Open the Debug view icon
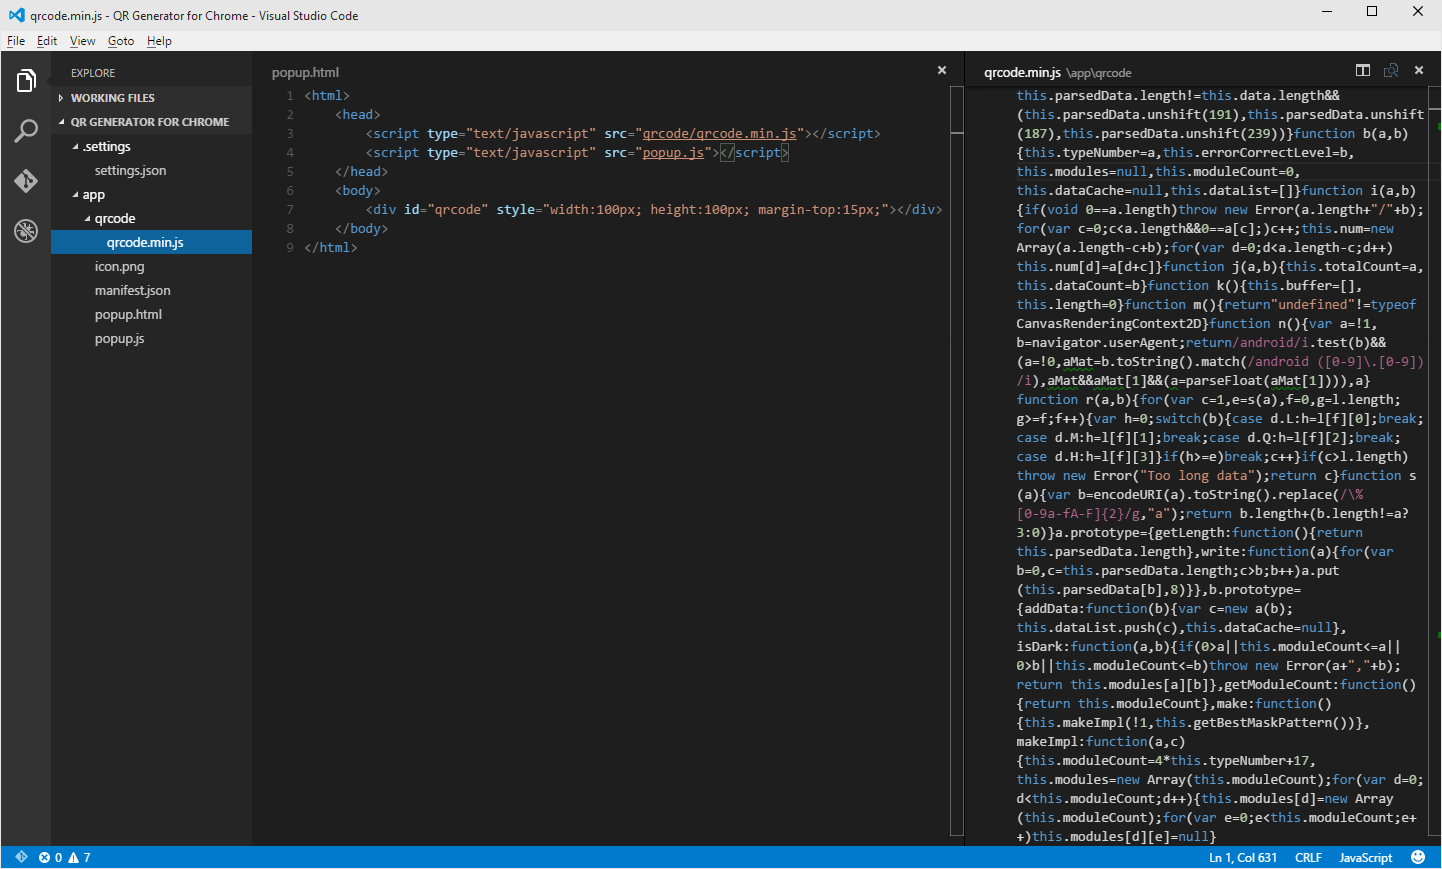1442x869 pixels. (x=26, y=231)
